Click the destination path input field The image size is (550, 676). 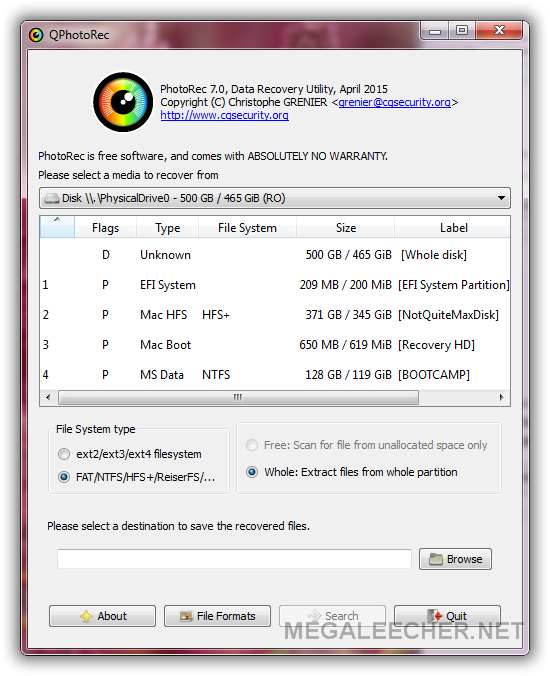234,559
